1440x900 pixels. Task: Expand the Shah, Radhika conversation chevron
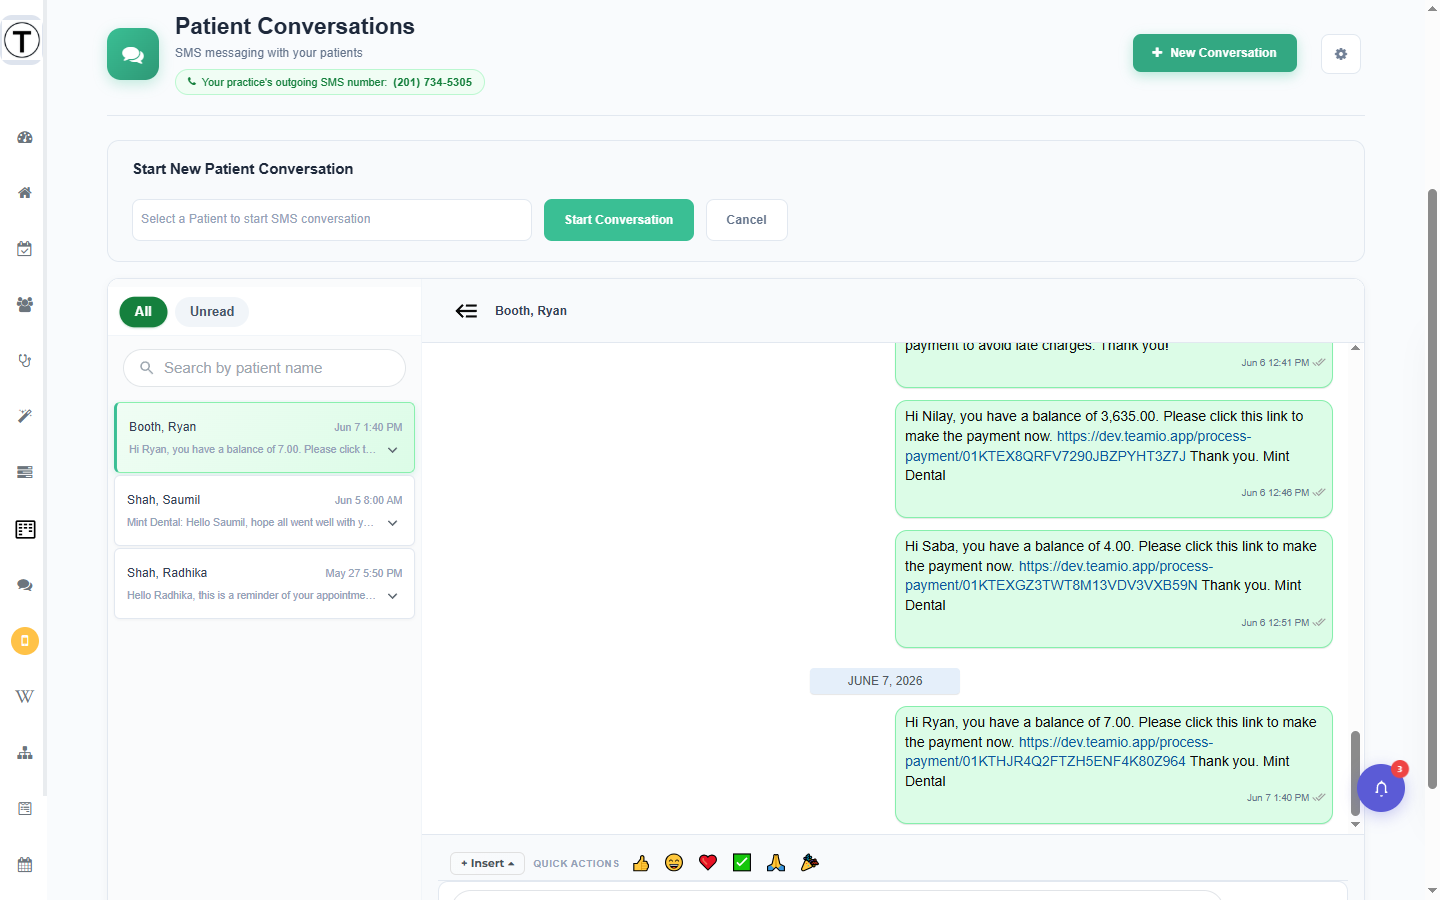point(393,596)
